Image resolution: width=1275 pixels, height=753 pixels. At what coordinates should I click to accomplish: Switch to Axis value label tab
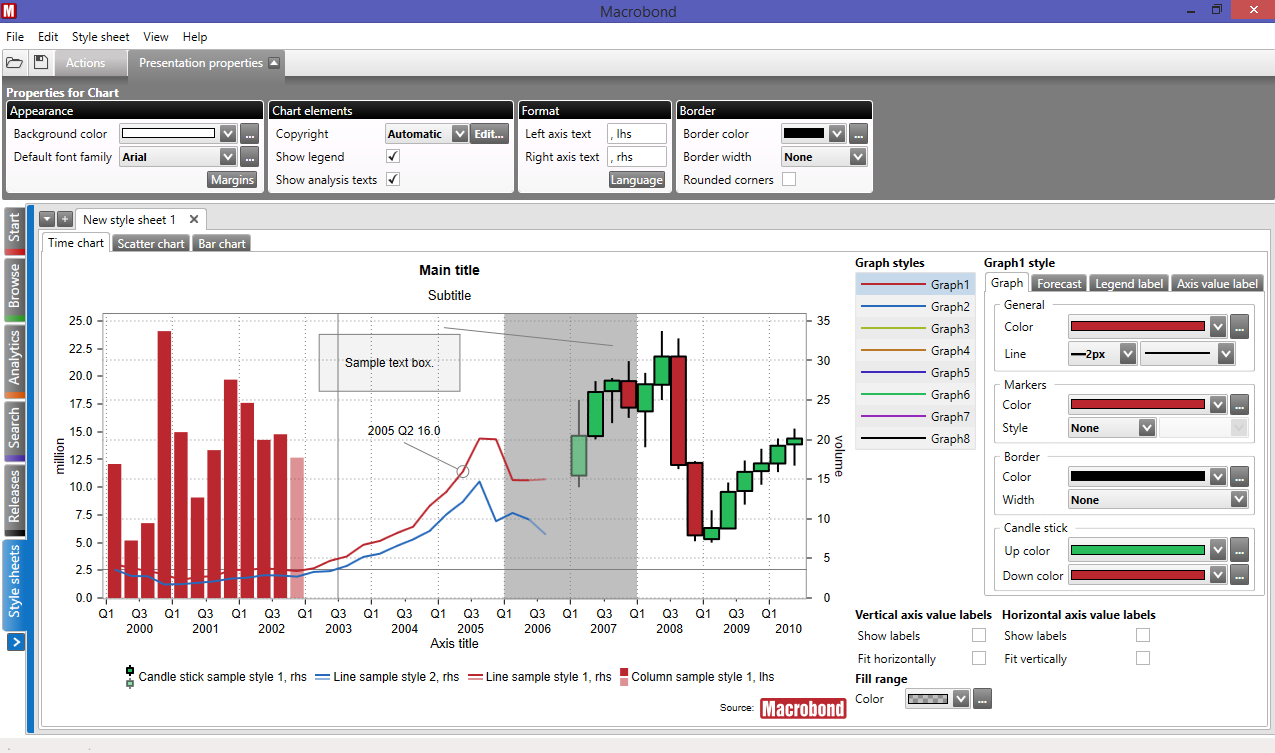pyautogui.click(x=1217, y=284)
